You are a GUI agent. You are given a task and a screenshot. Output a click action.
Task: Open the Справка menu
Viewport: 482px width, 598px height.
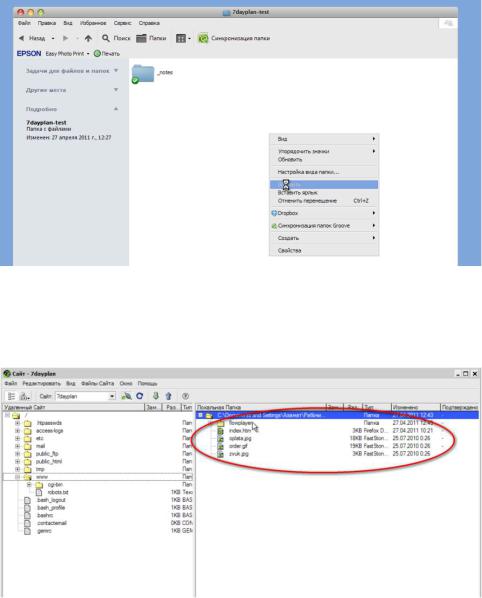tap(149, 23)
